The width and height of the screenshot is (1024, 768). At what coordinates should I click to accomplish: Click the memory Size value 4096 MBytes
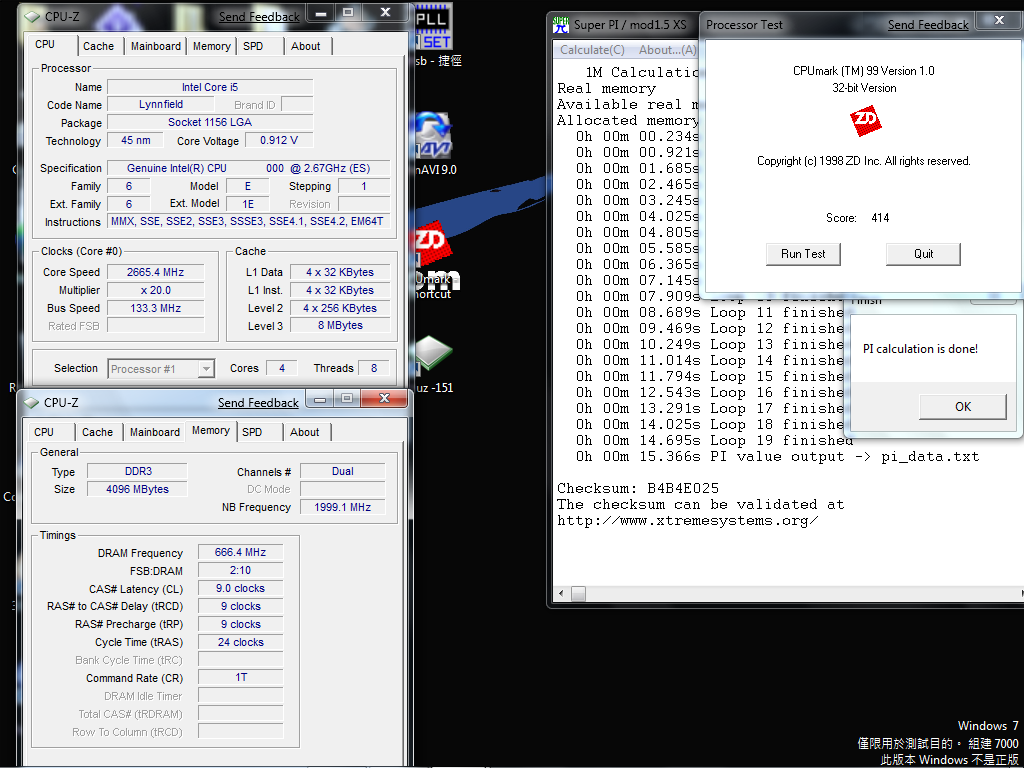pos(138,489)
